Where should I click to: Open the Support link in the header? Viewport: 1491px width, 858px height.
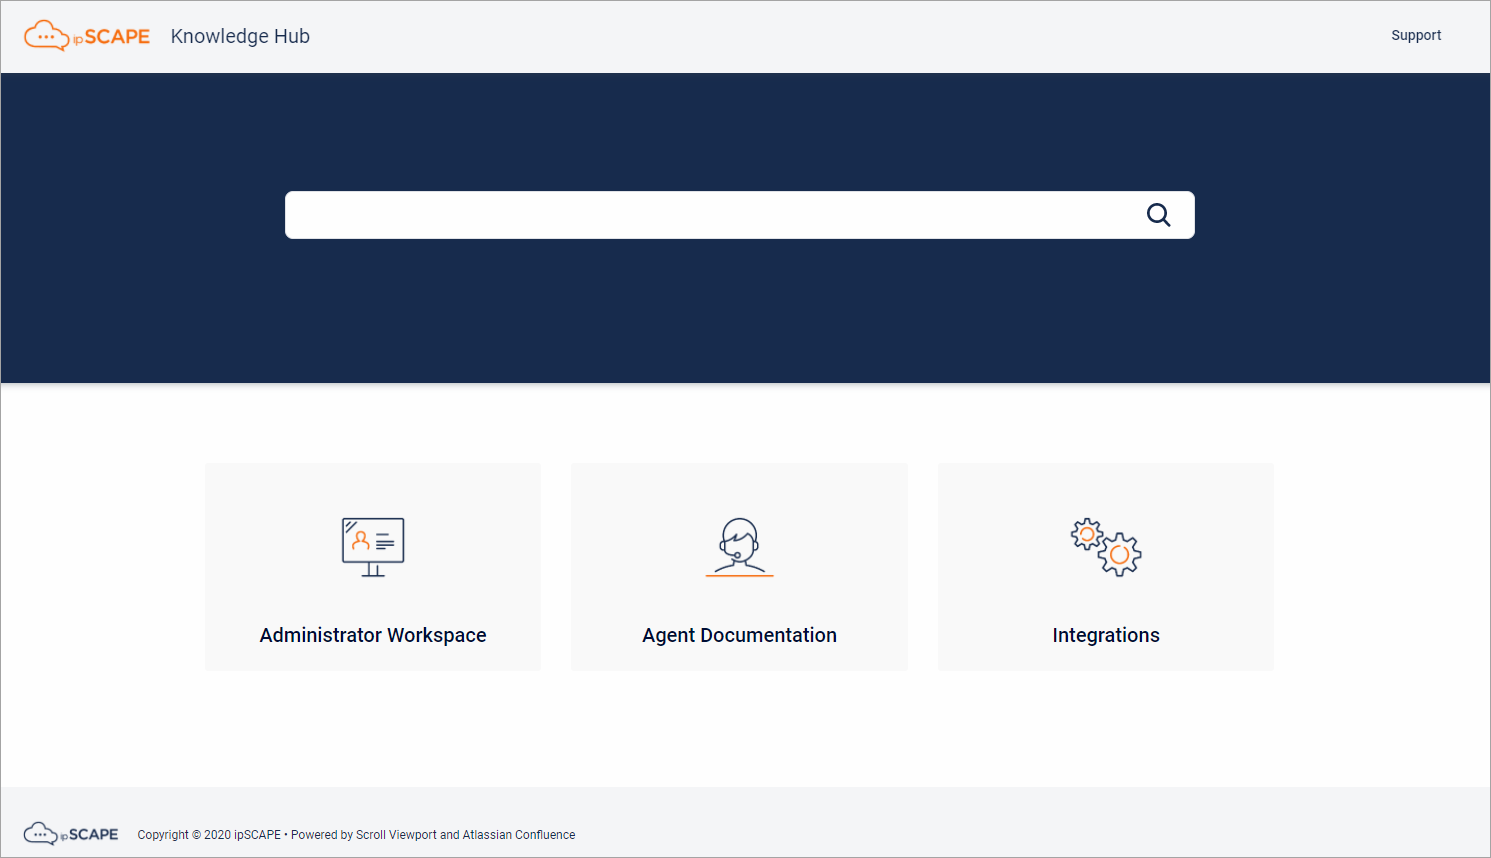[1416, 35]
